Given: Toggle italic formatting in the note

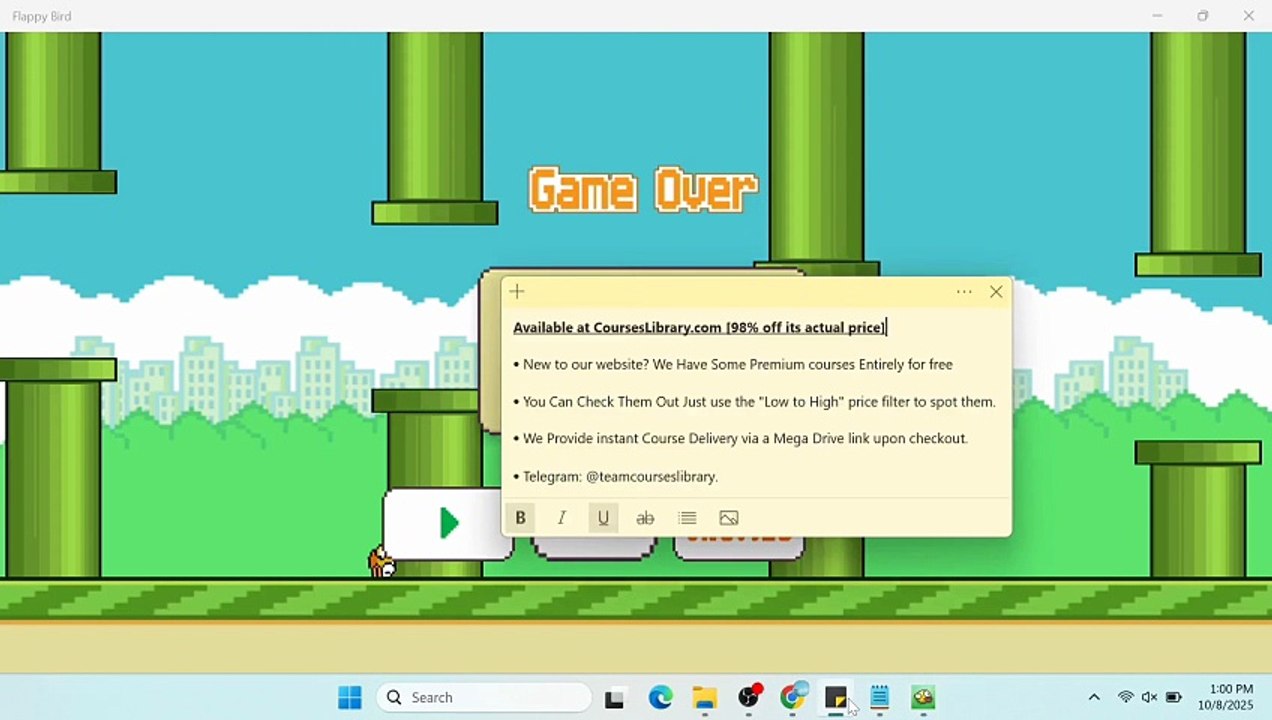Looking at the screenshot, I should (562, 518).
